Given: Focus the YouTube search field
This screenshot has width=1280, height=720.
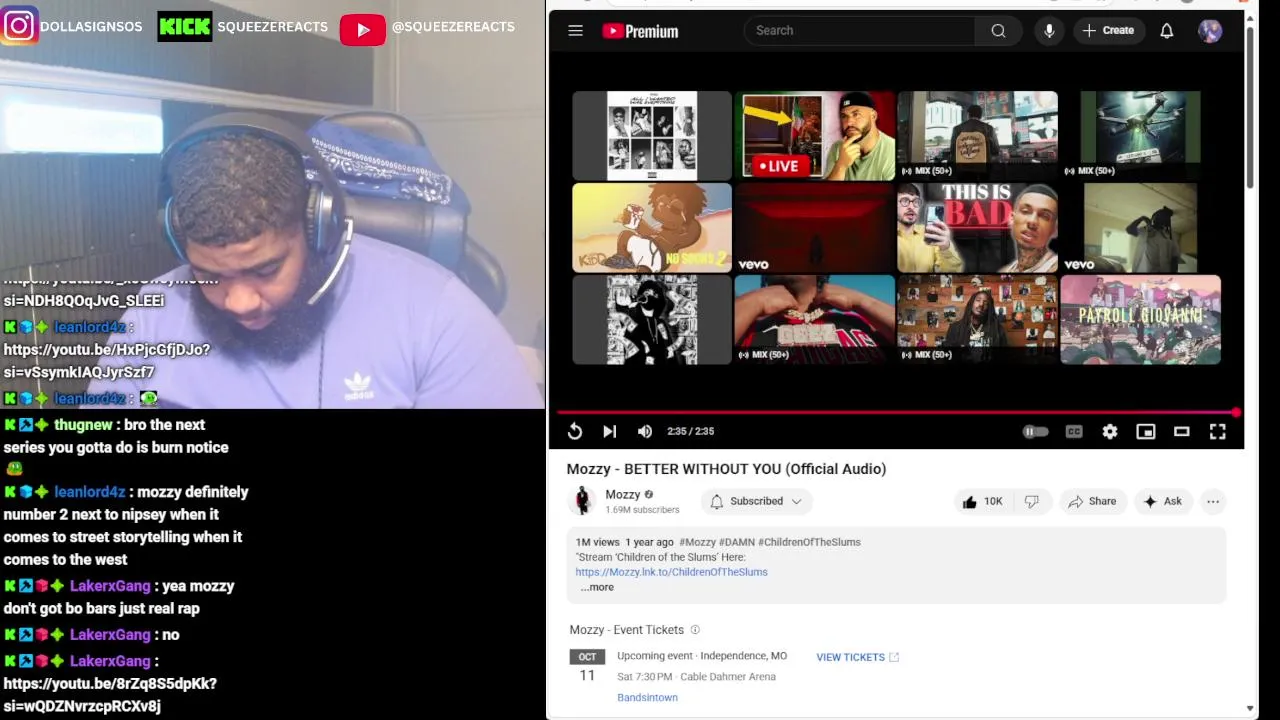Looking at the screenshot, I should pyautogui.click(x=860, y=31).
